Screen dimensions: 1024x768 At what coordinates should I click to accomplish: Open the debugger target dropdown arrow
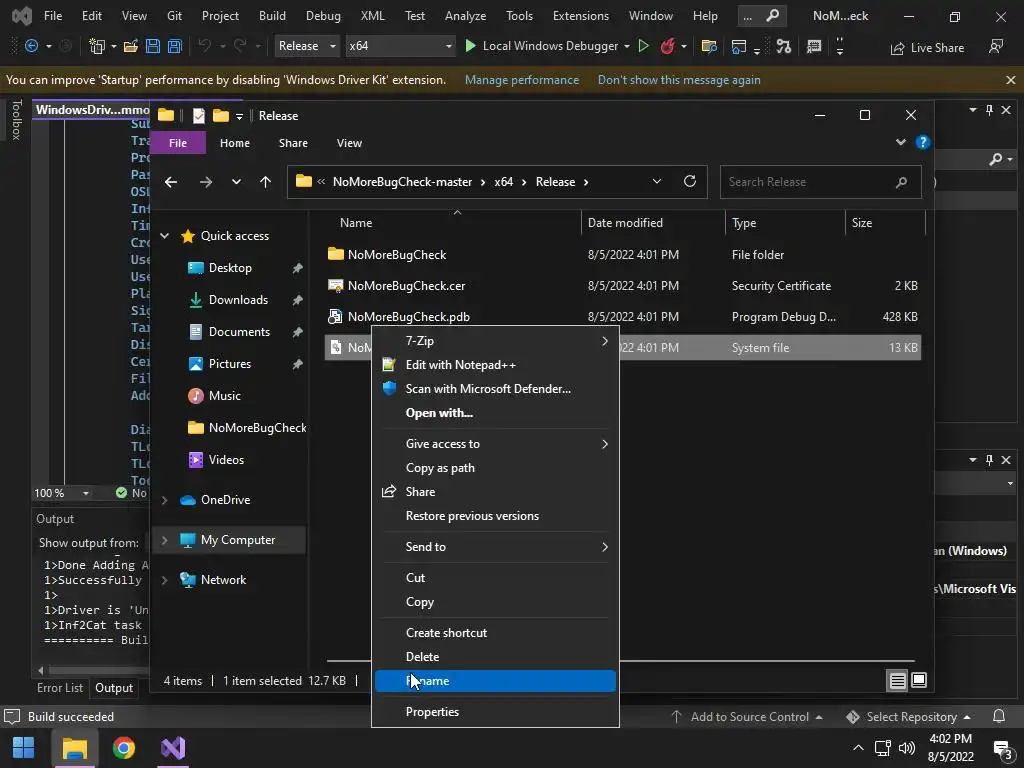pyautogui.click(x=627, y=46)
